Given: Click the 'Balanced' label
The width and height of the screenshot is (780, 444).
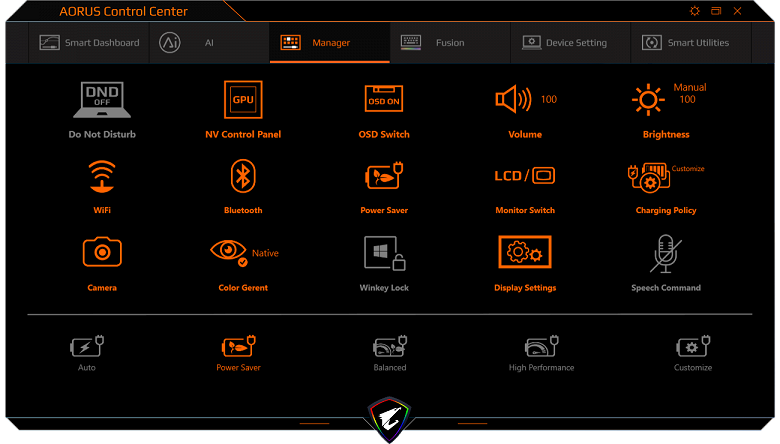Looking at the screenshot, I should coord(390,367).
